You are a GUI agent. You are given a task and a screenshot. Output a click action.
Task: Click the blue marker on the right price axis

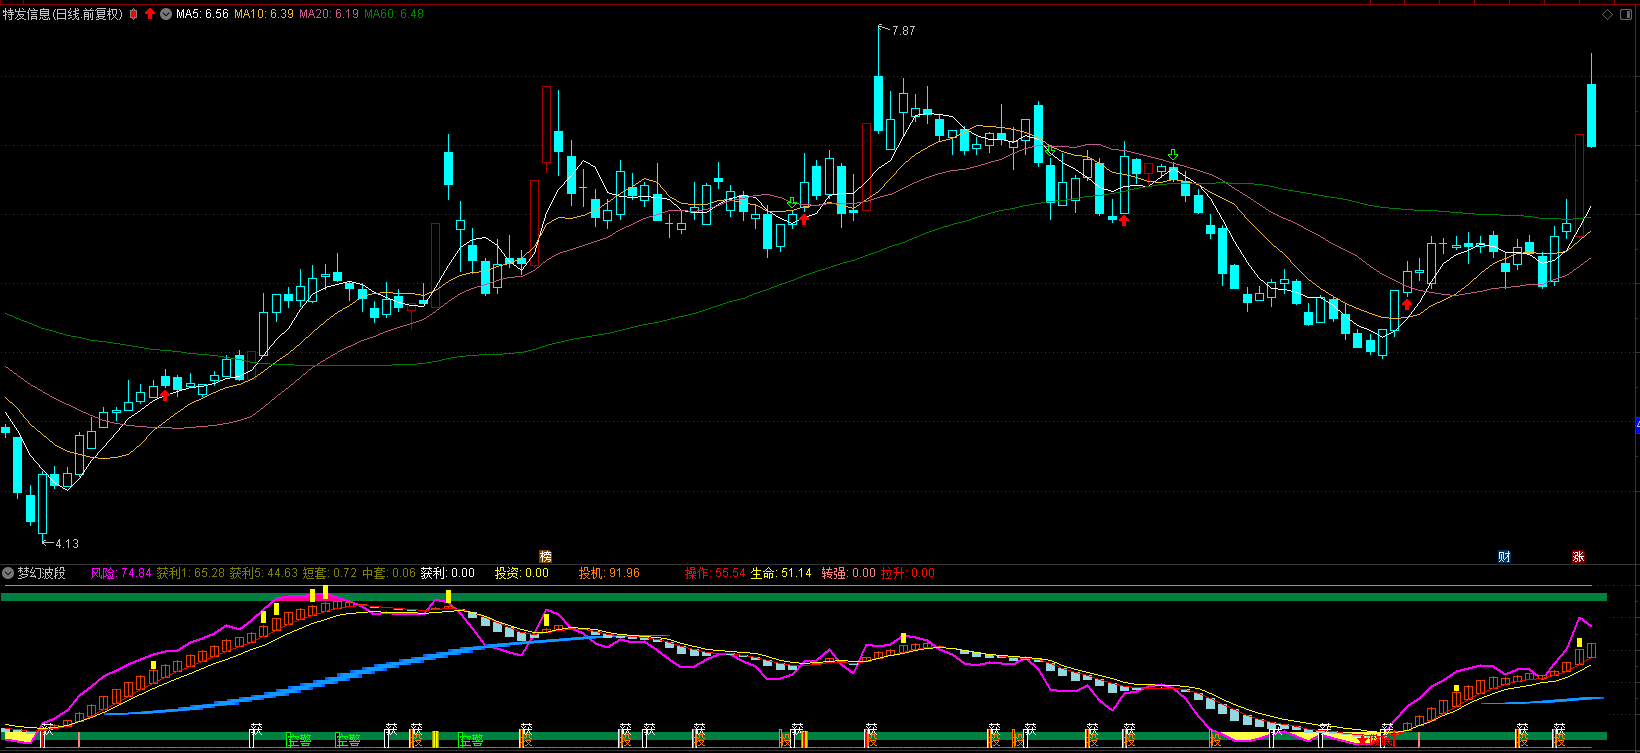(x=1637, y=425)
